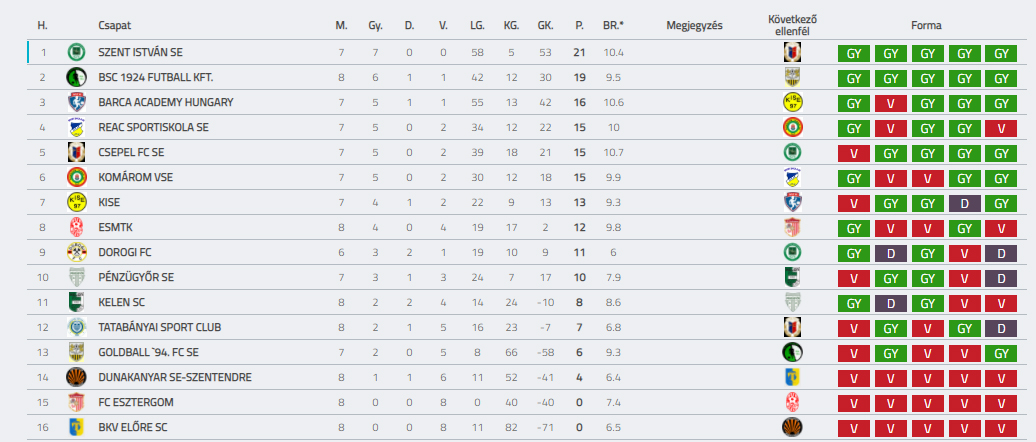Click next opponent logo in Szent István row

tap(792, 52)
